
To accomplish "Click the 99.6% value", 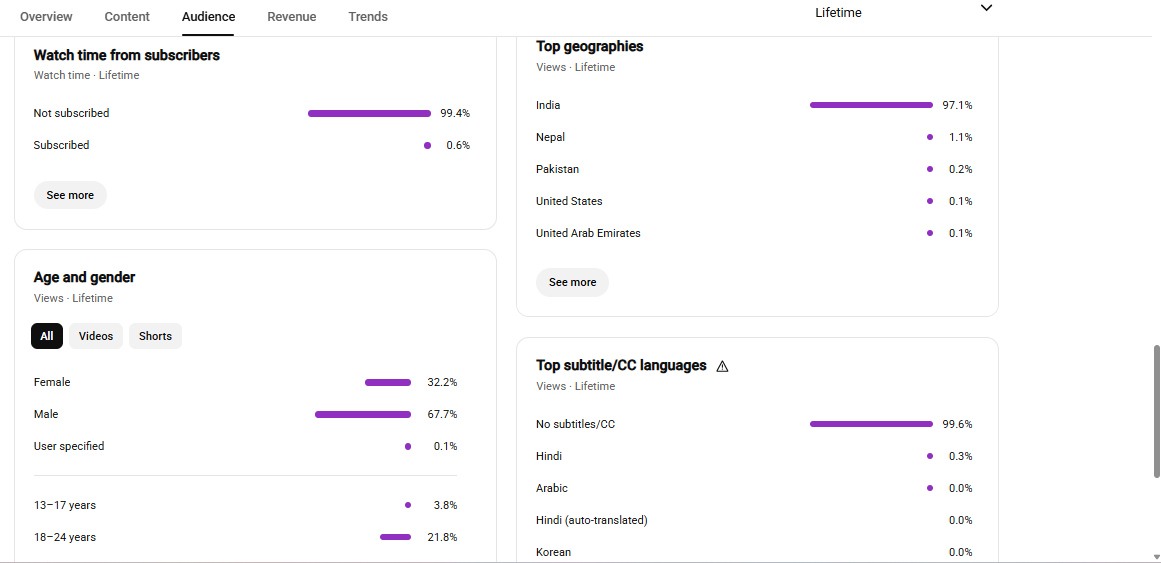I will [957, 424].
